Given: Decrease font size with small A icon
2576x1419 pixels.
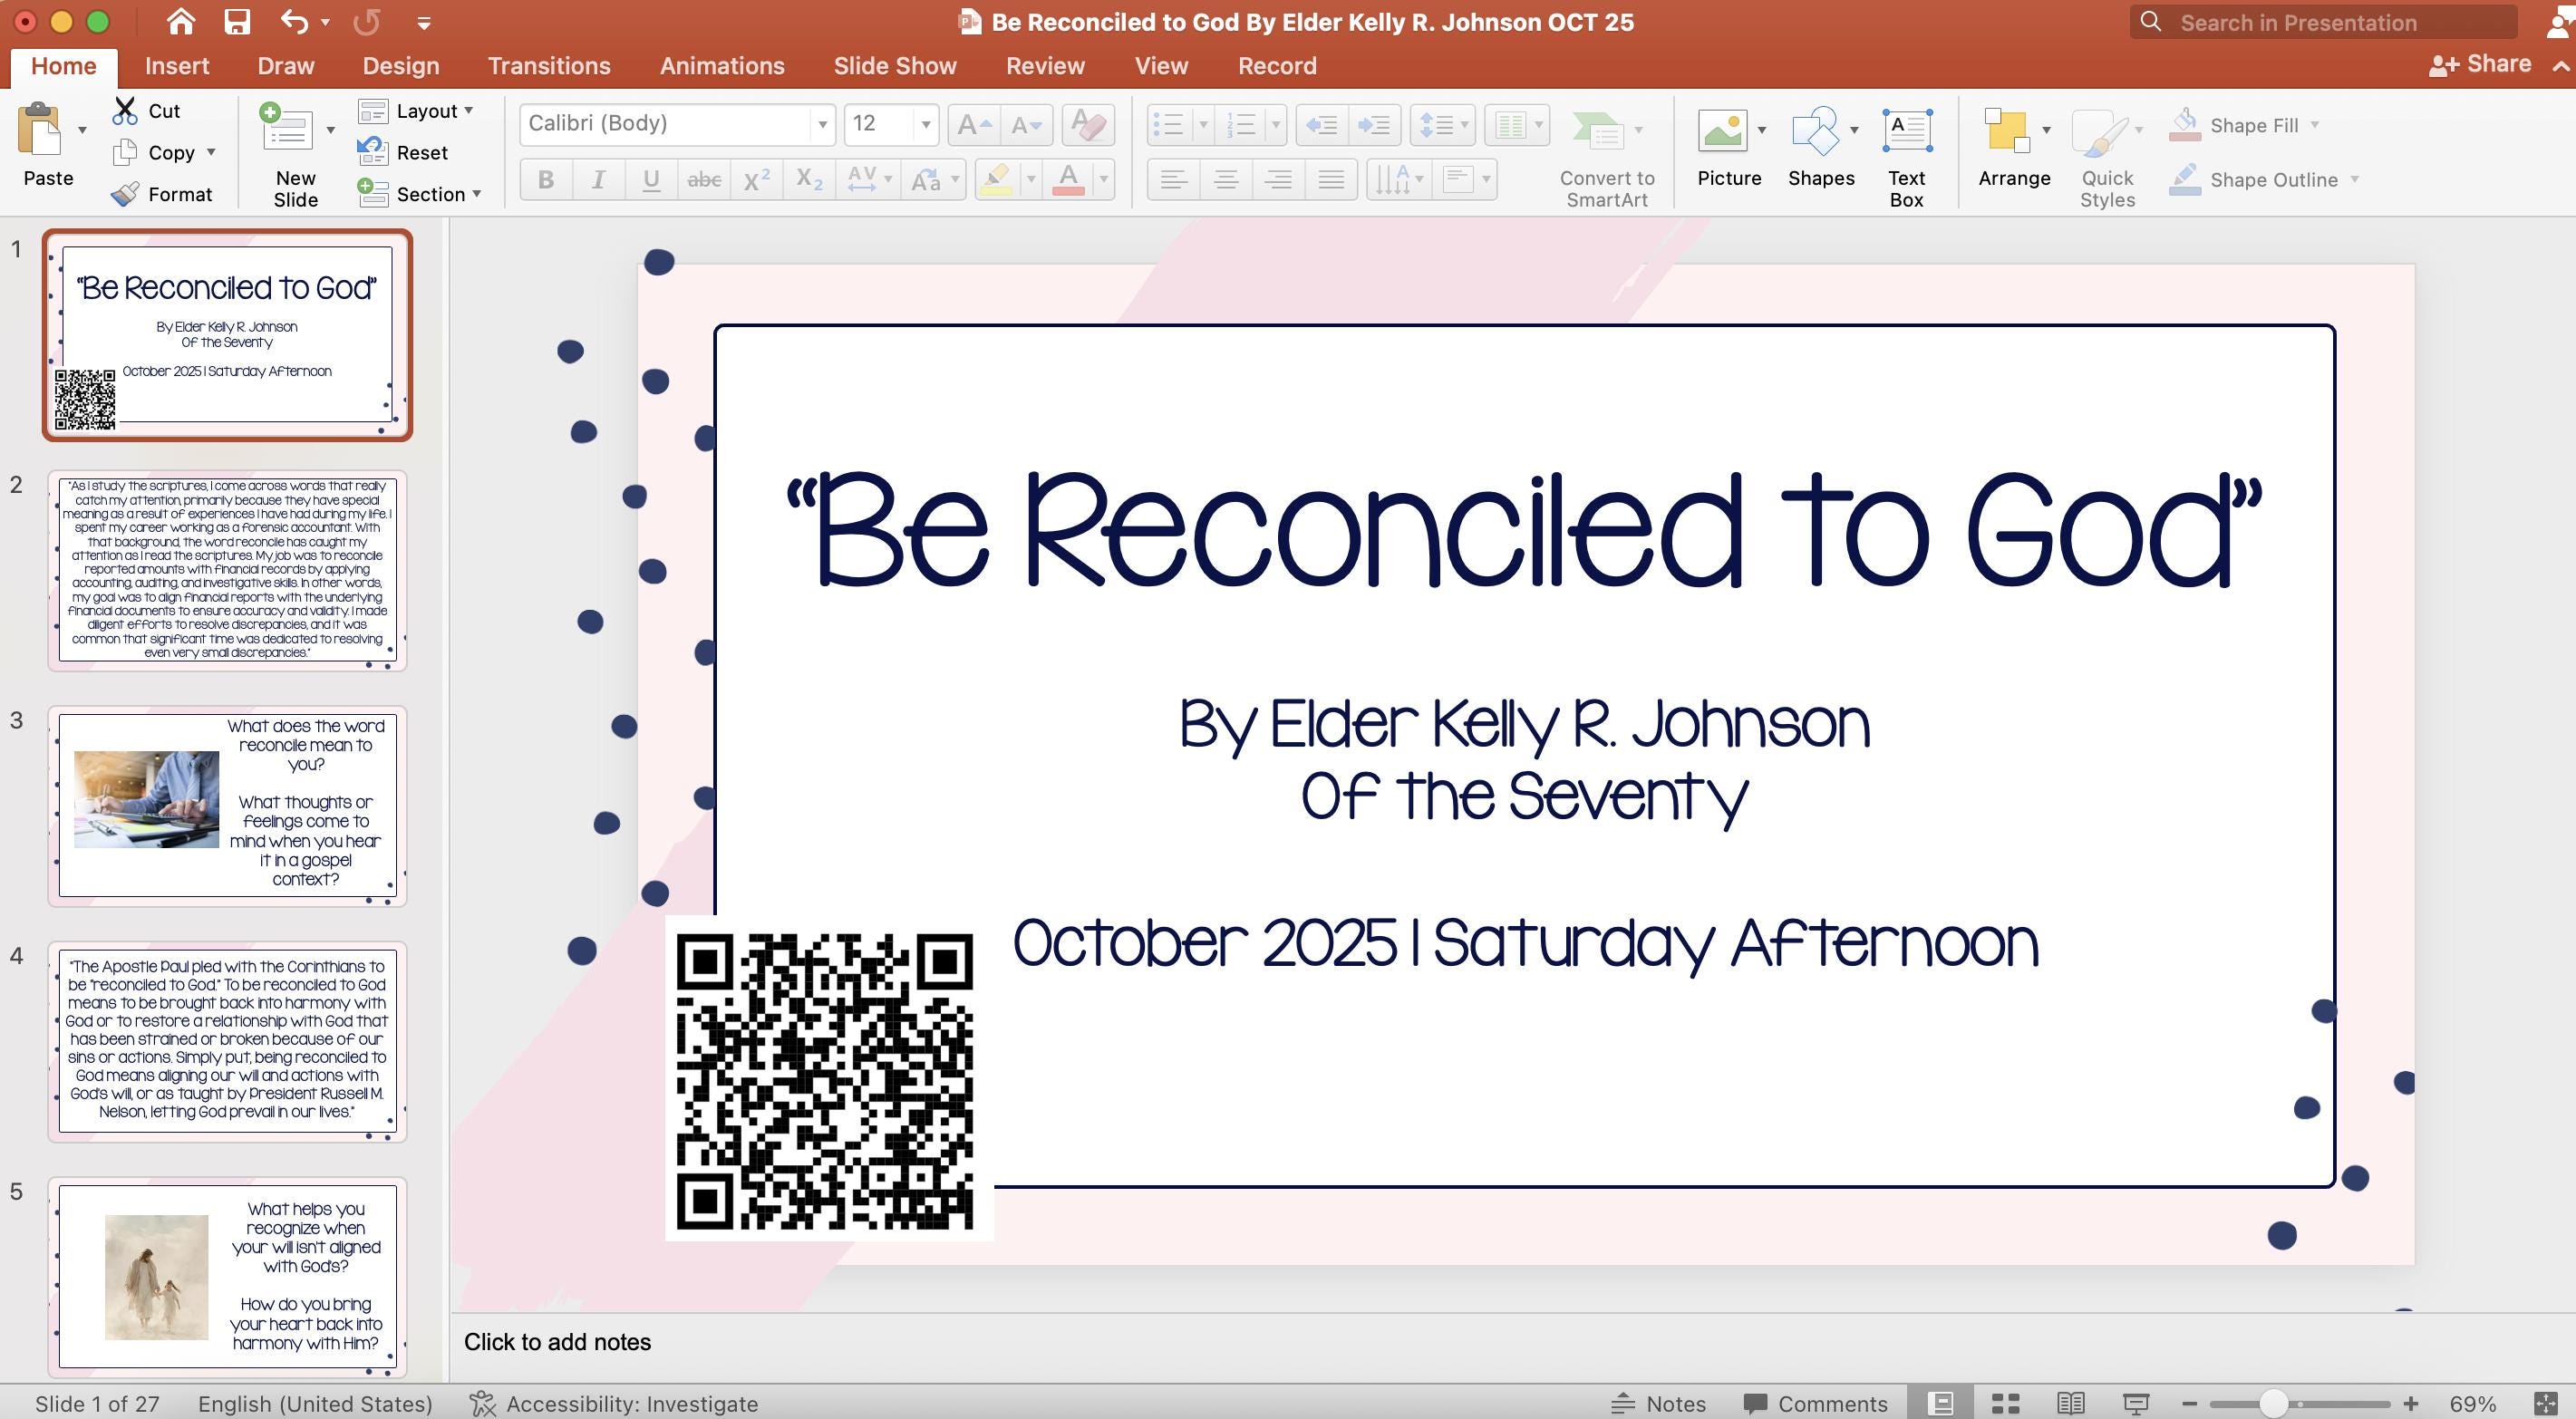Looking at the screenshot, I should tap(1026, 125).
